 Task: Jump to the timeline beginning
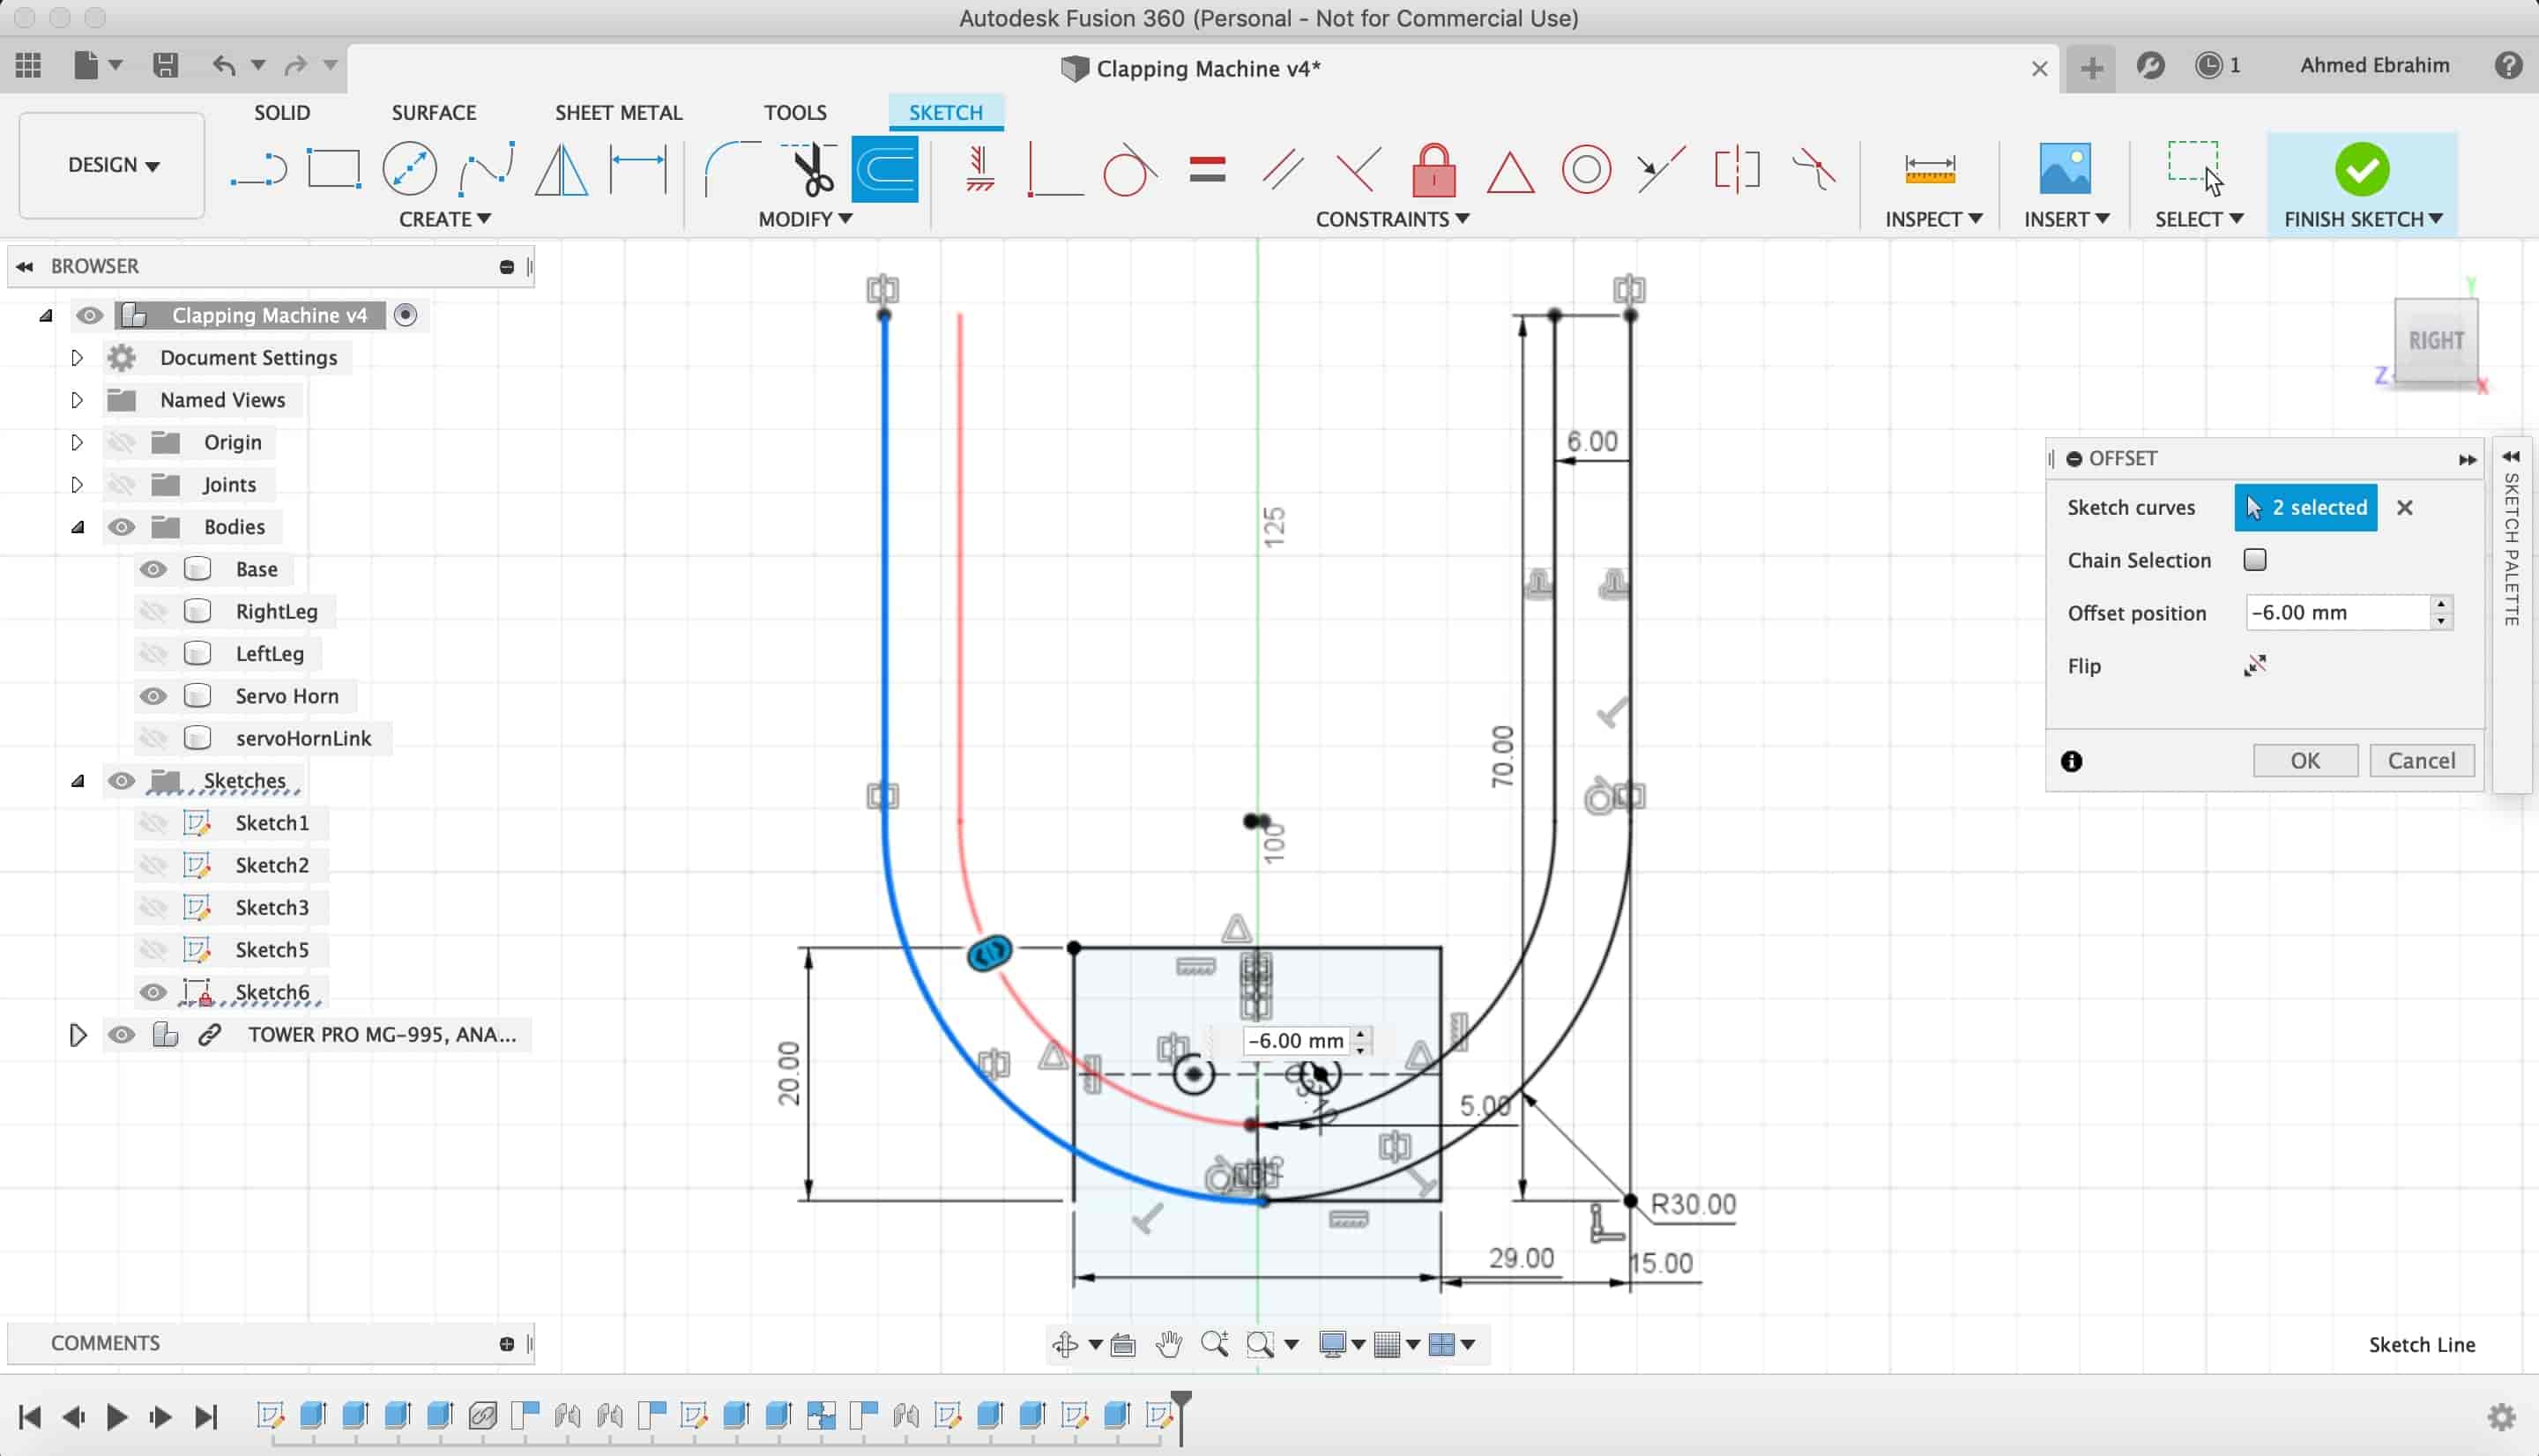tap(29, 1416)
